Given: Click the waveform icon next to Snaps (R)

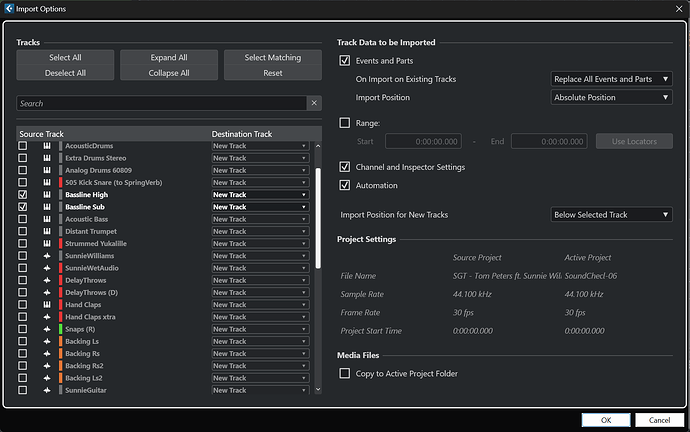Looking at the screenshot, I should pyautogui.click(x=47, y=329).
